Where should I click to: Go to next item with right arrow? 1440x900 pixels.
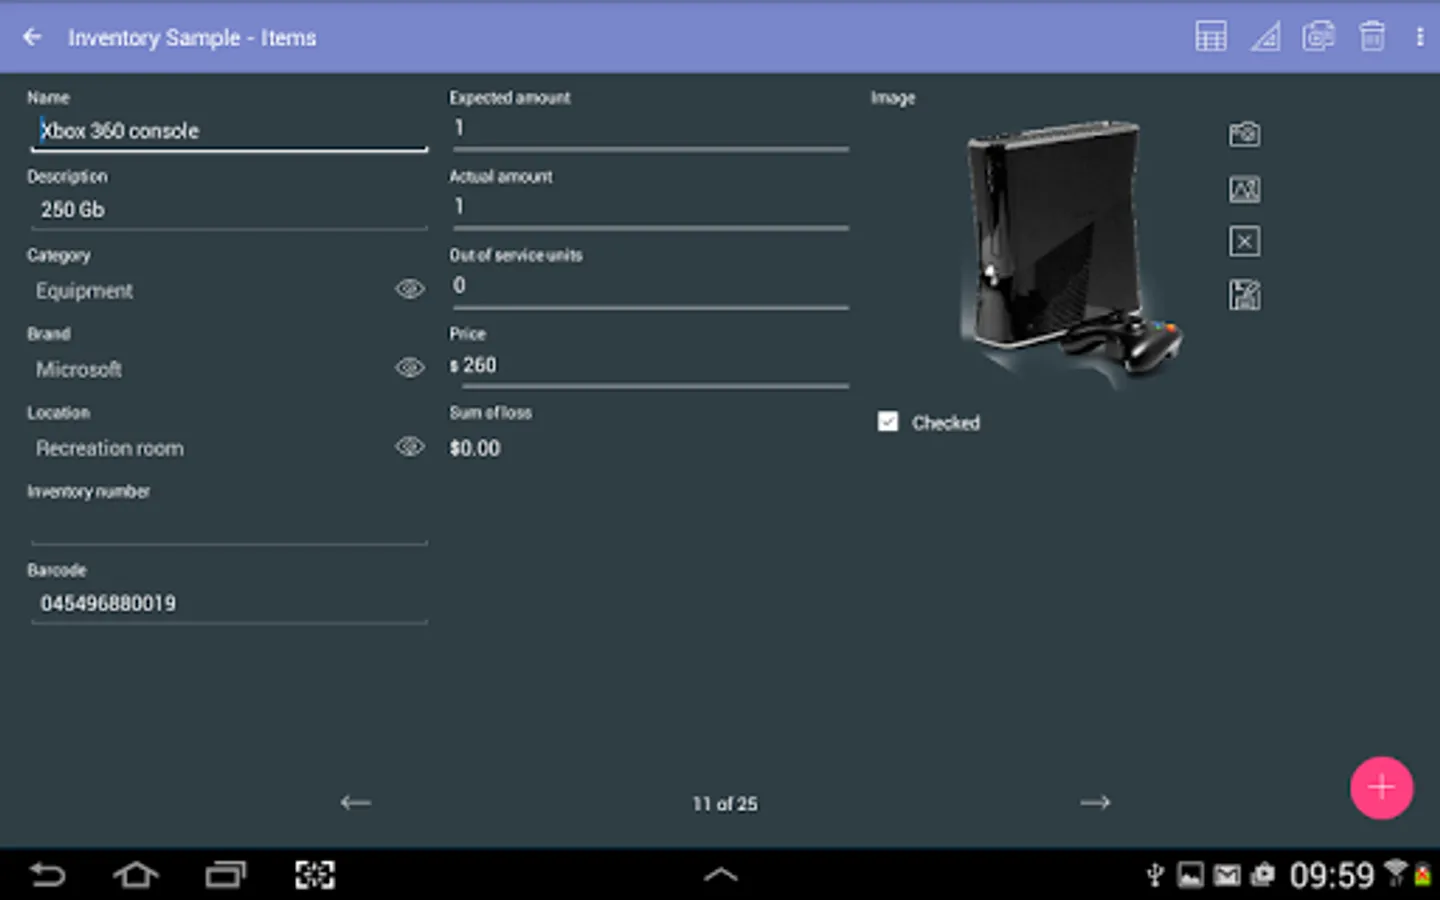point(1095,802)
